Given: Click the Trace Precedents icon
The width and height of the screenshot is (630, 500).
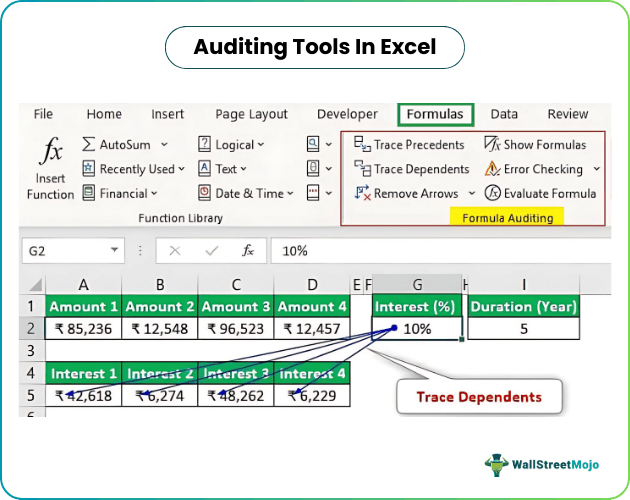Looking at the screenshot, I should tap(362, 144).
